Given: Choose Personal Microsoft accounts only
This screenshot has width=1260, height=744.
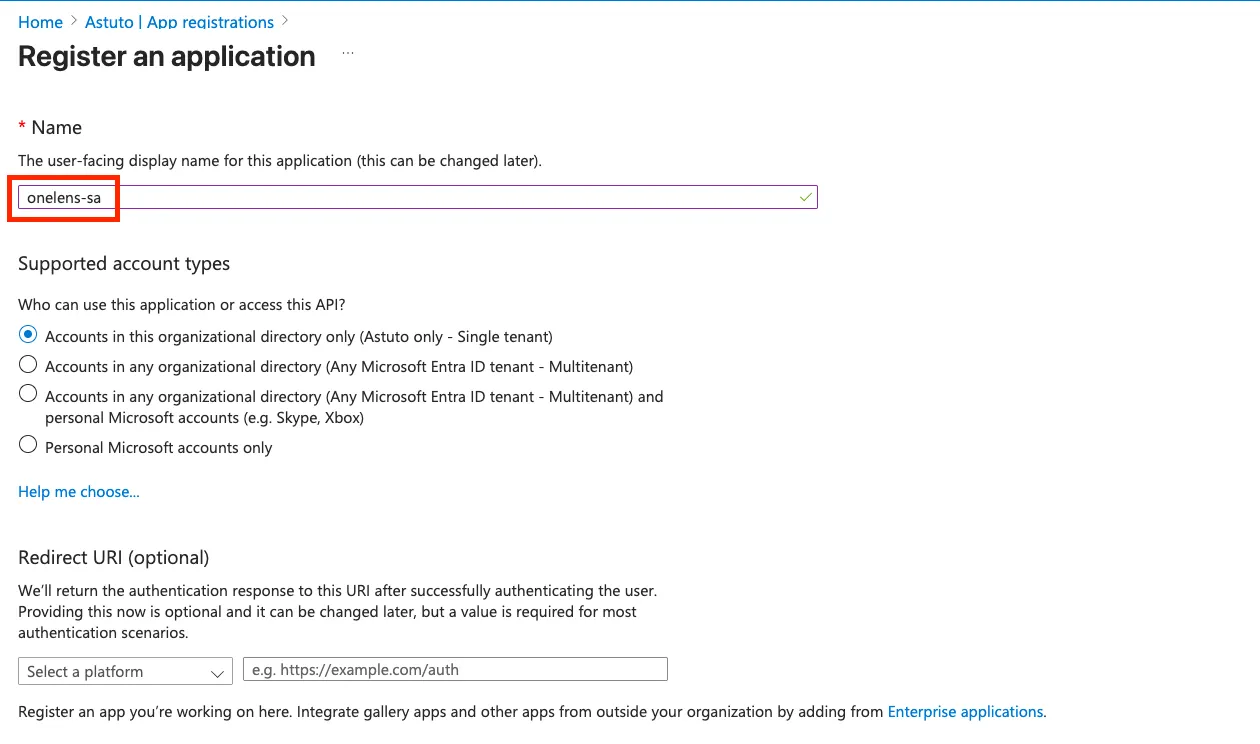Looking at the screenshot, I should [x=28, y=446].
